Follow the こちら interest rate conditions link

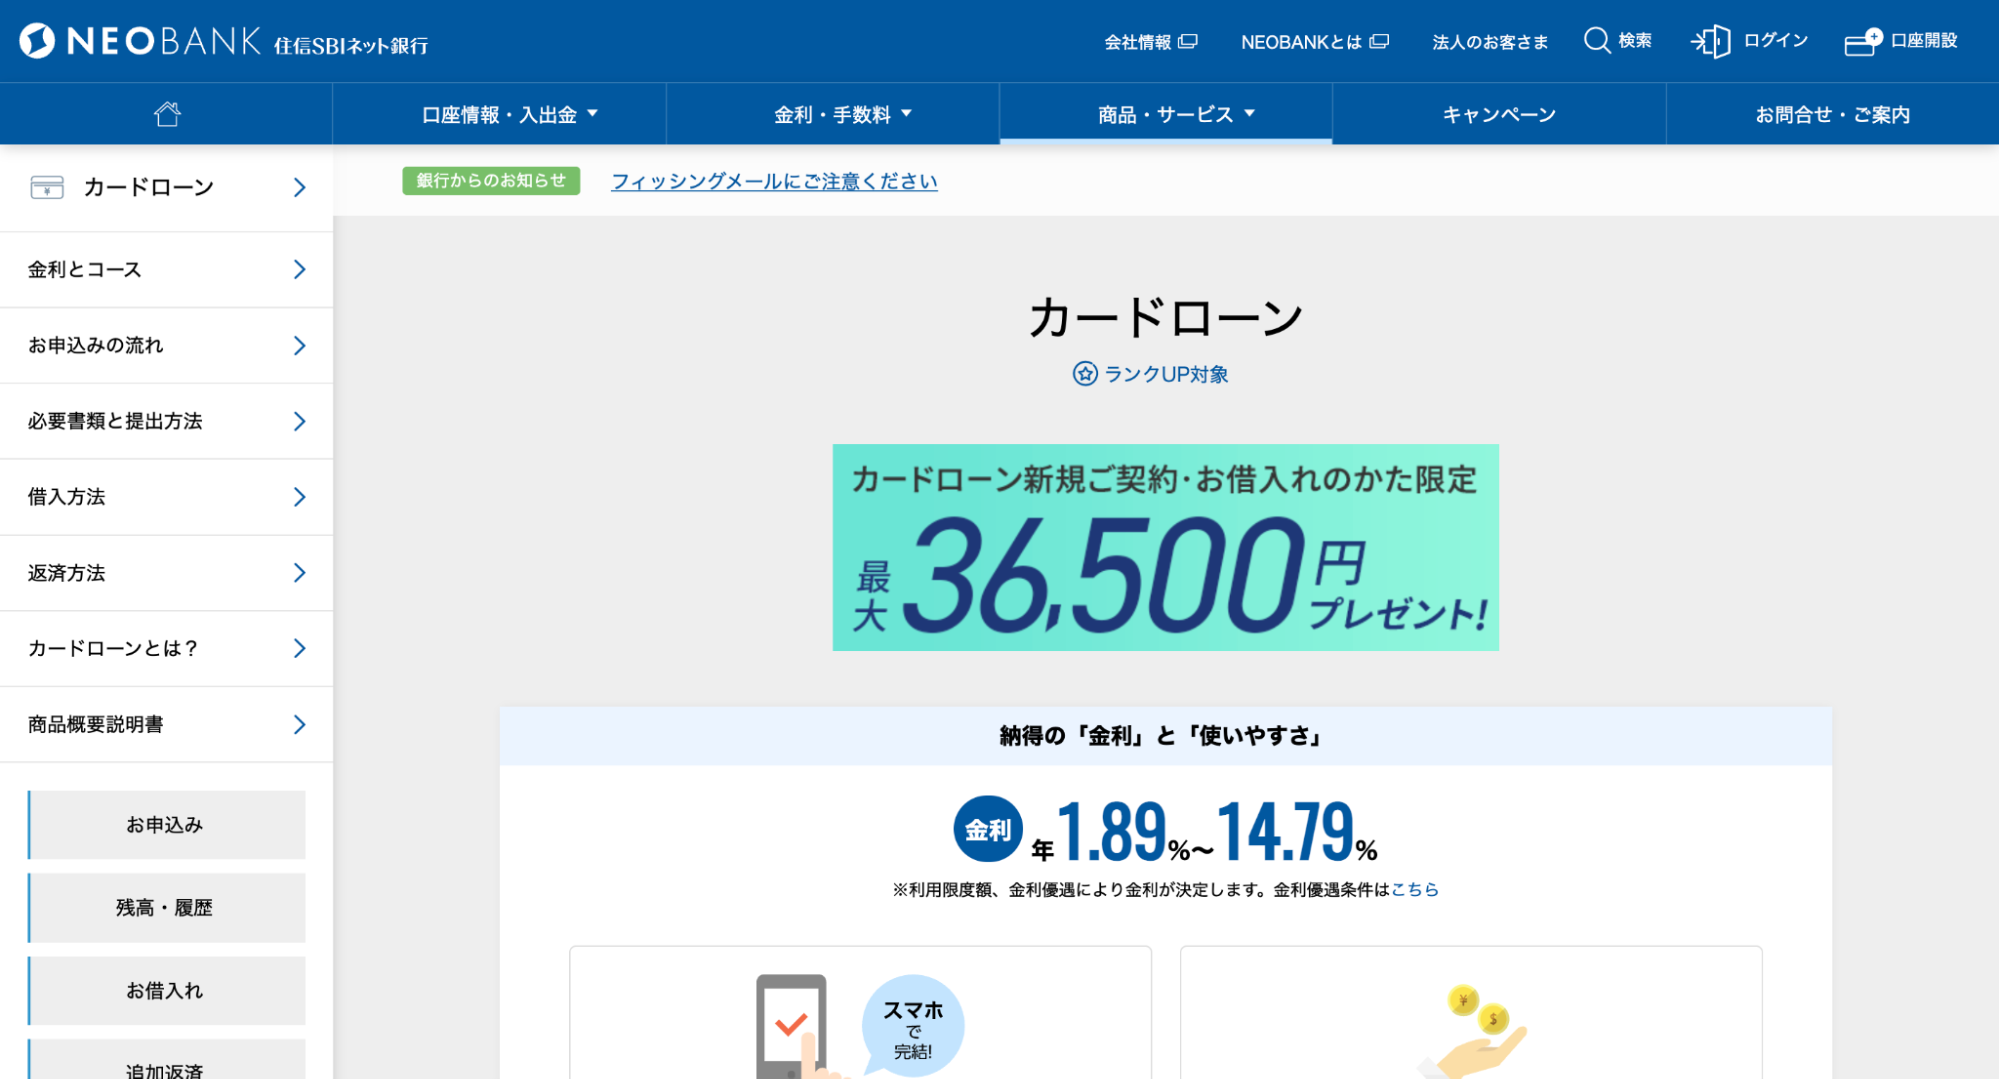click(x=1414, y=889)
